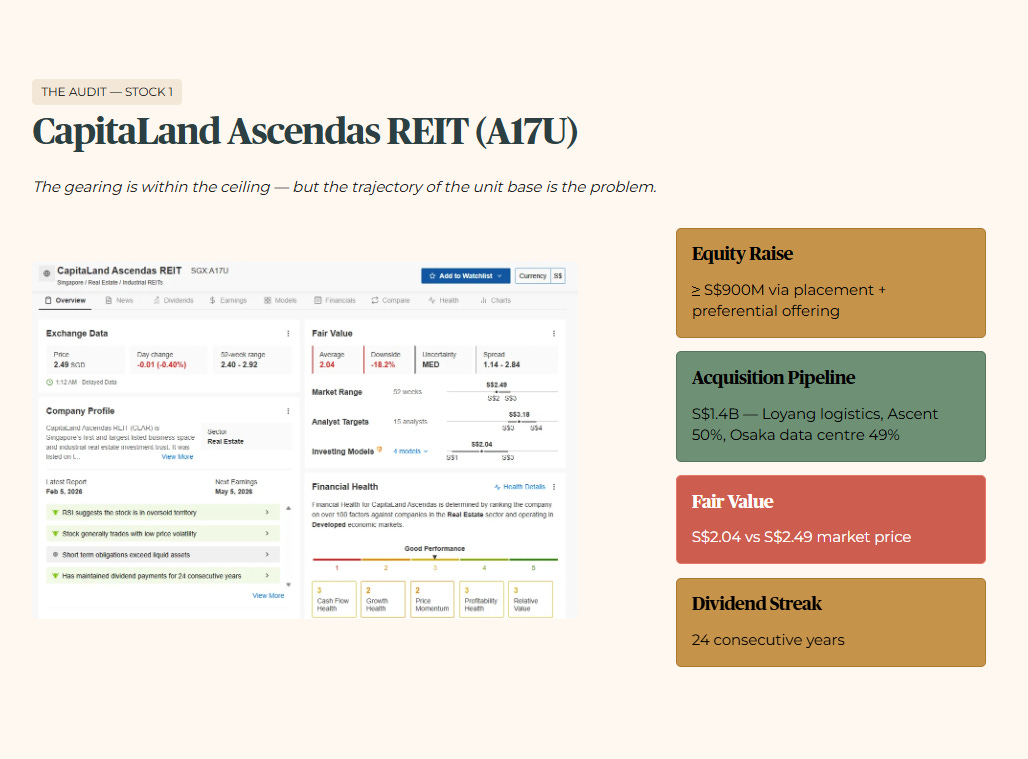The width and height of the screenshot is (1028, 759).
Task: Open the Exchange Data three-dot menu
Action: tap(288, 334)
